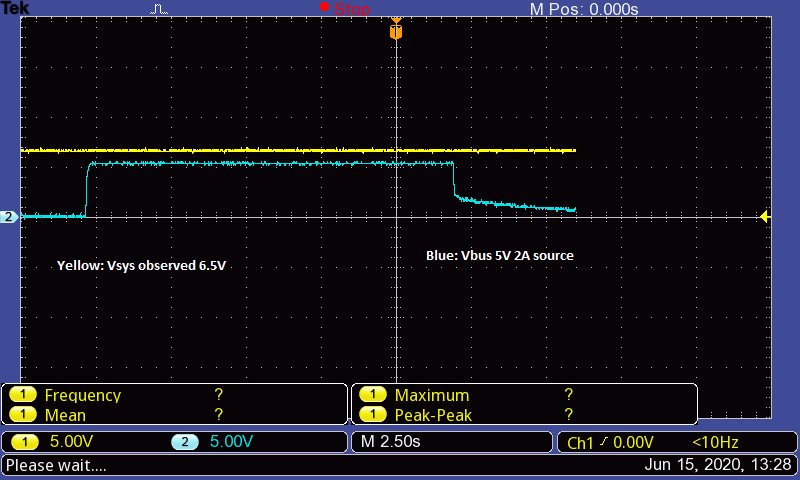Click the Jun 15, 2020, 13:28 timestamp
800x480 pixels.
click(718, 465)
